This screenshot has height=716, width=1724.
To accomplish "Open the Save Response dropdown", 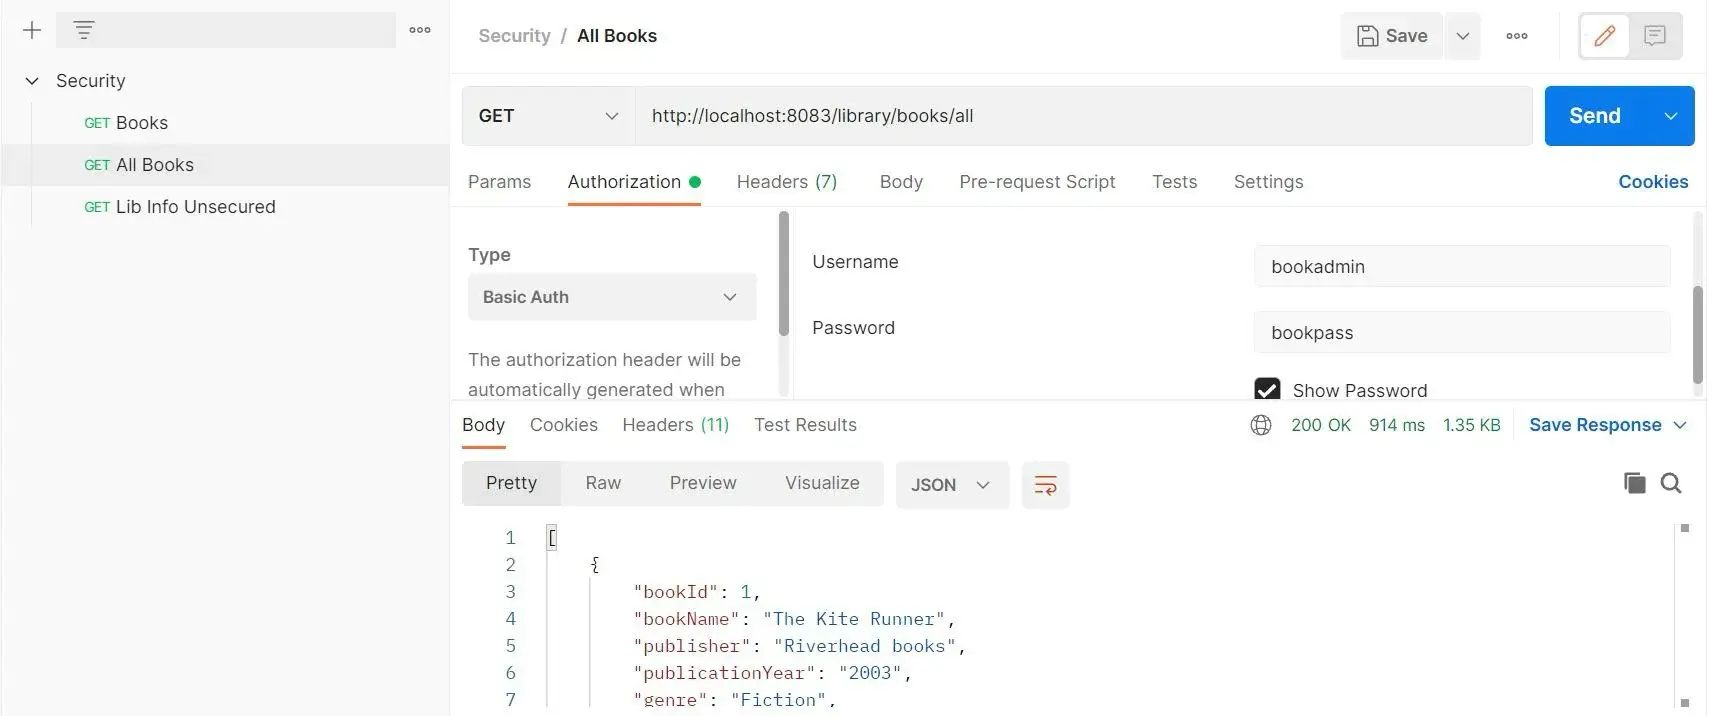I will pos(1608,425).
